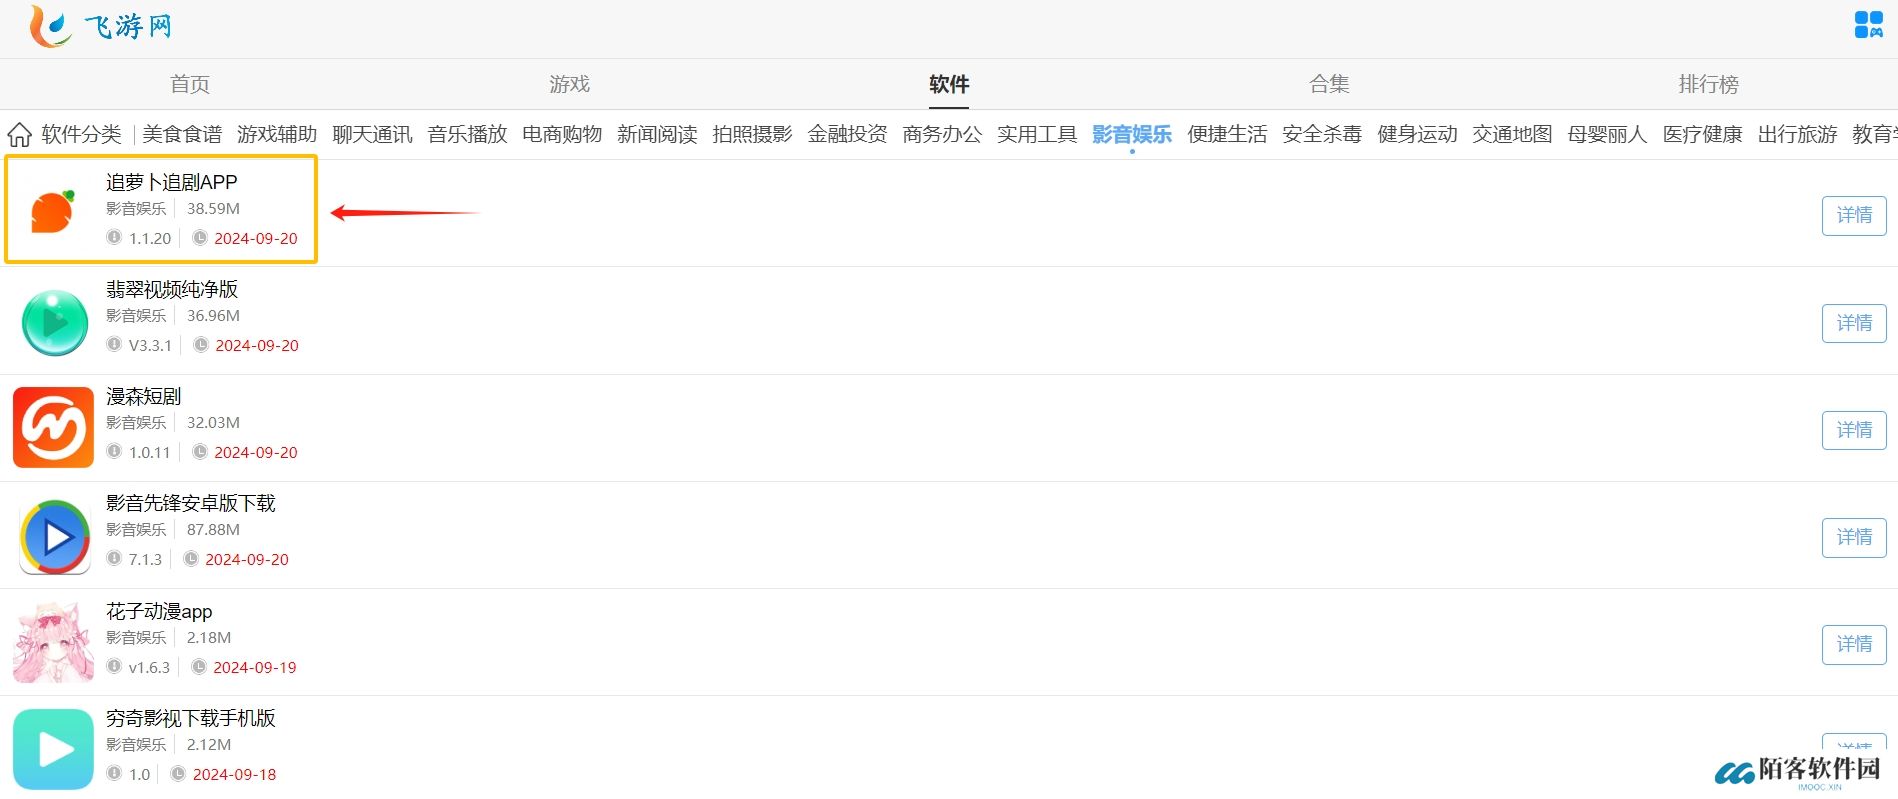
Task: Open the pink anime girl thumbnail
Action: click(53, 643)
